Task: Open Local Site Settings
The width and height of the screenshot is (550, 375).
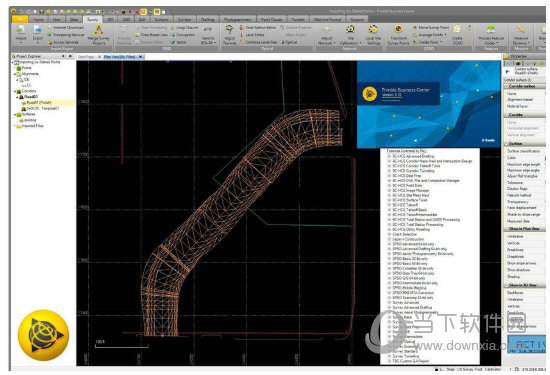Action: 373,34
